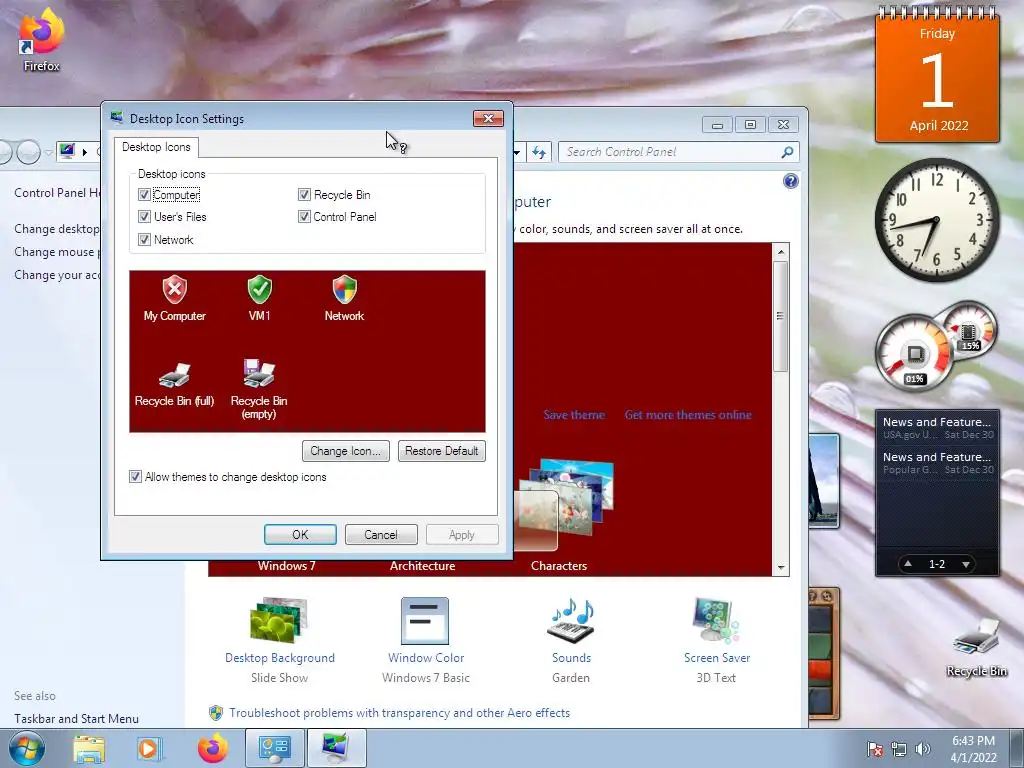Open Taskbar and Start Menu link
The width and height of the screenshot is (1024, 768).
pos(76,718)
